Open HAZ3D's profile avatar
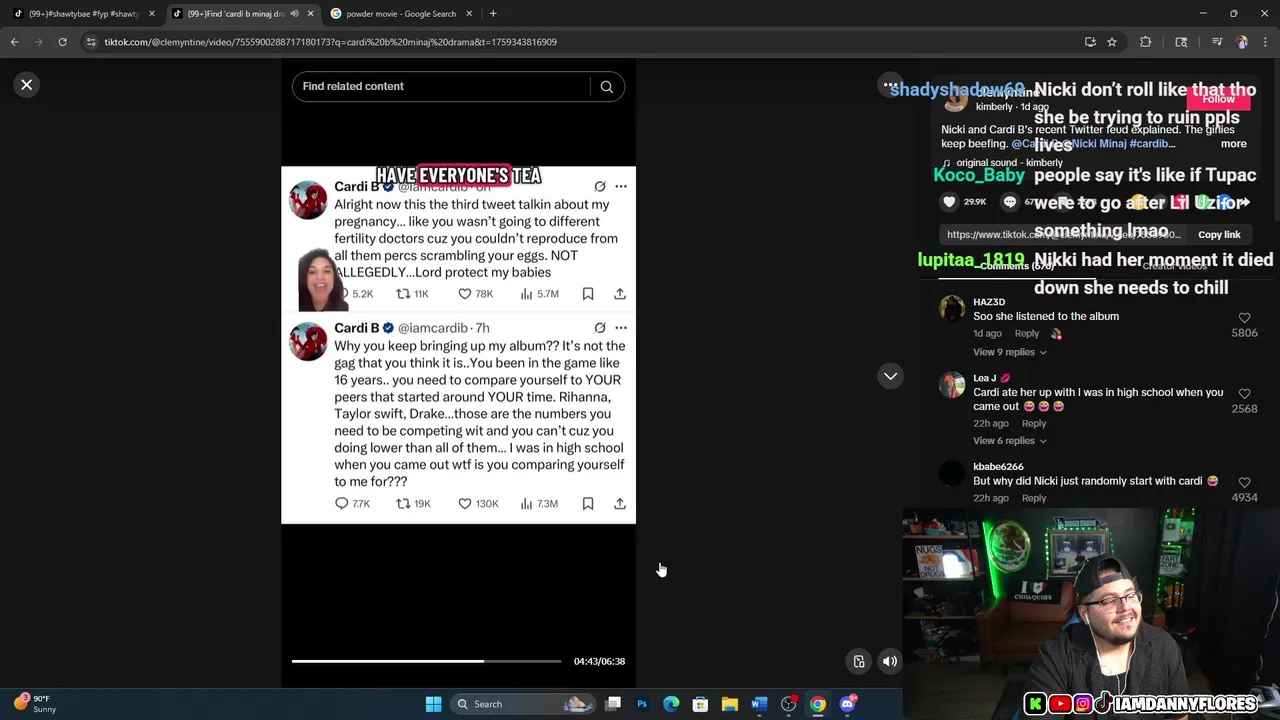Image resolution: width=1280 pixels, height=720 pixels. click(952, 308)
